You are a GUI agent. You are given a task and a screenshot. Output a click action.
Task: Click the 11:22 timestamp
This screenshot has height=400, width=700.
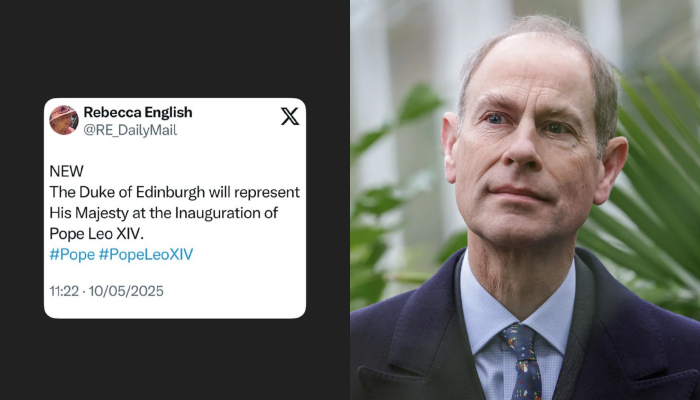[x=64, y=291]
